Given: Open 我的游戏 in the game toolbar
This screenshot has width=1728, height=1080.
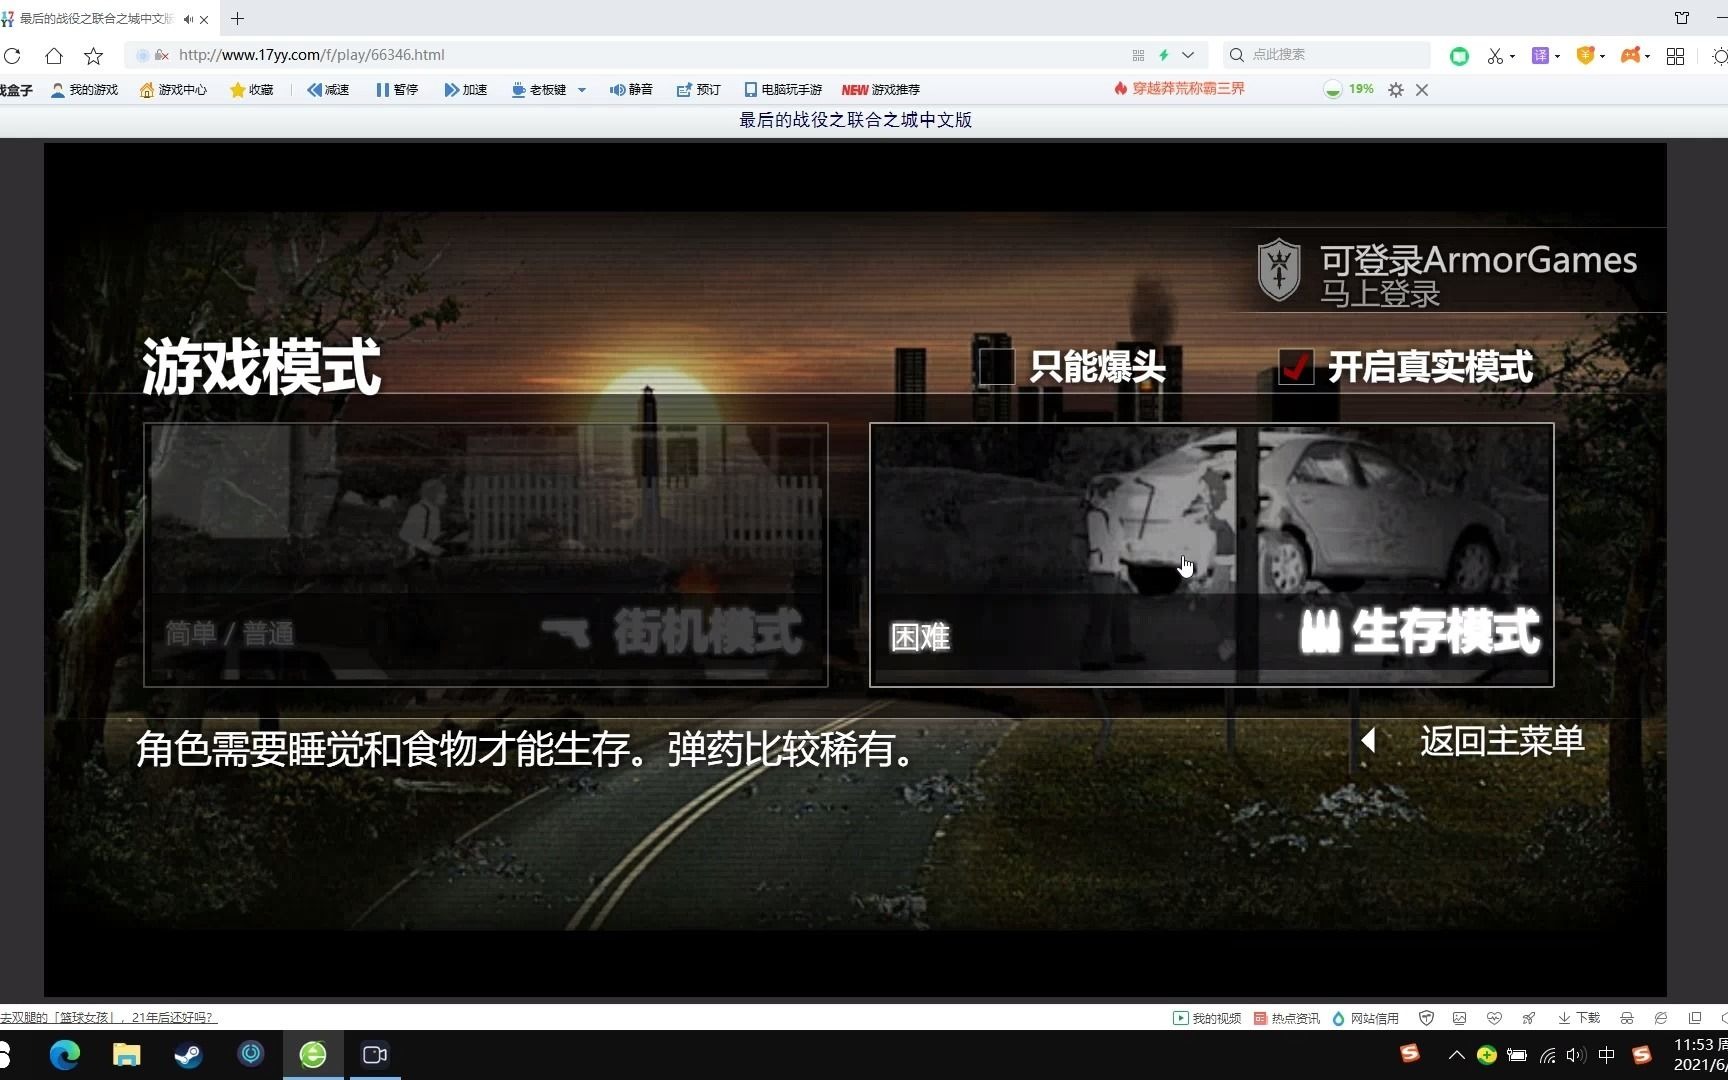Looking at the screenshot, I should (x=85, y=90).
